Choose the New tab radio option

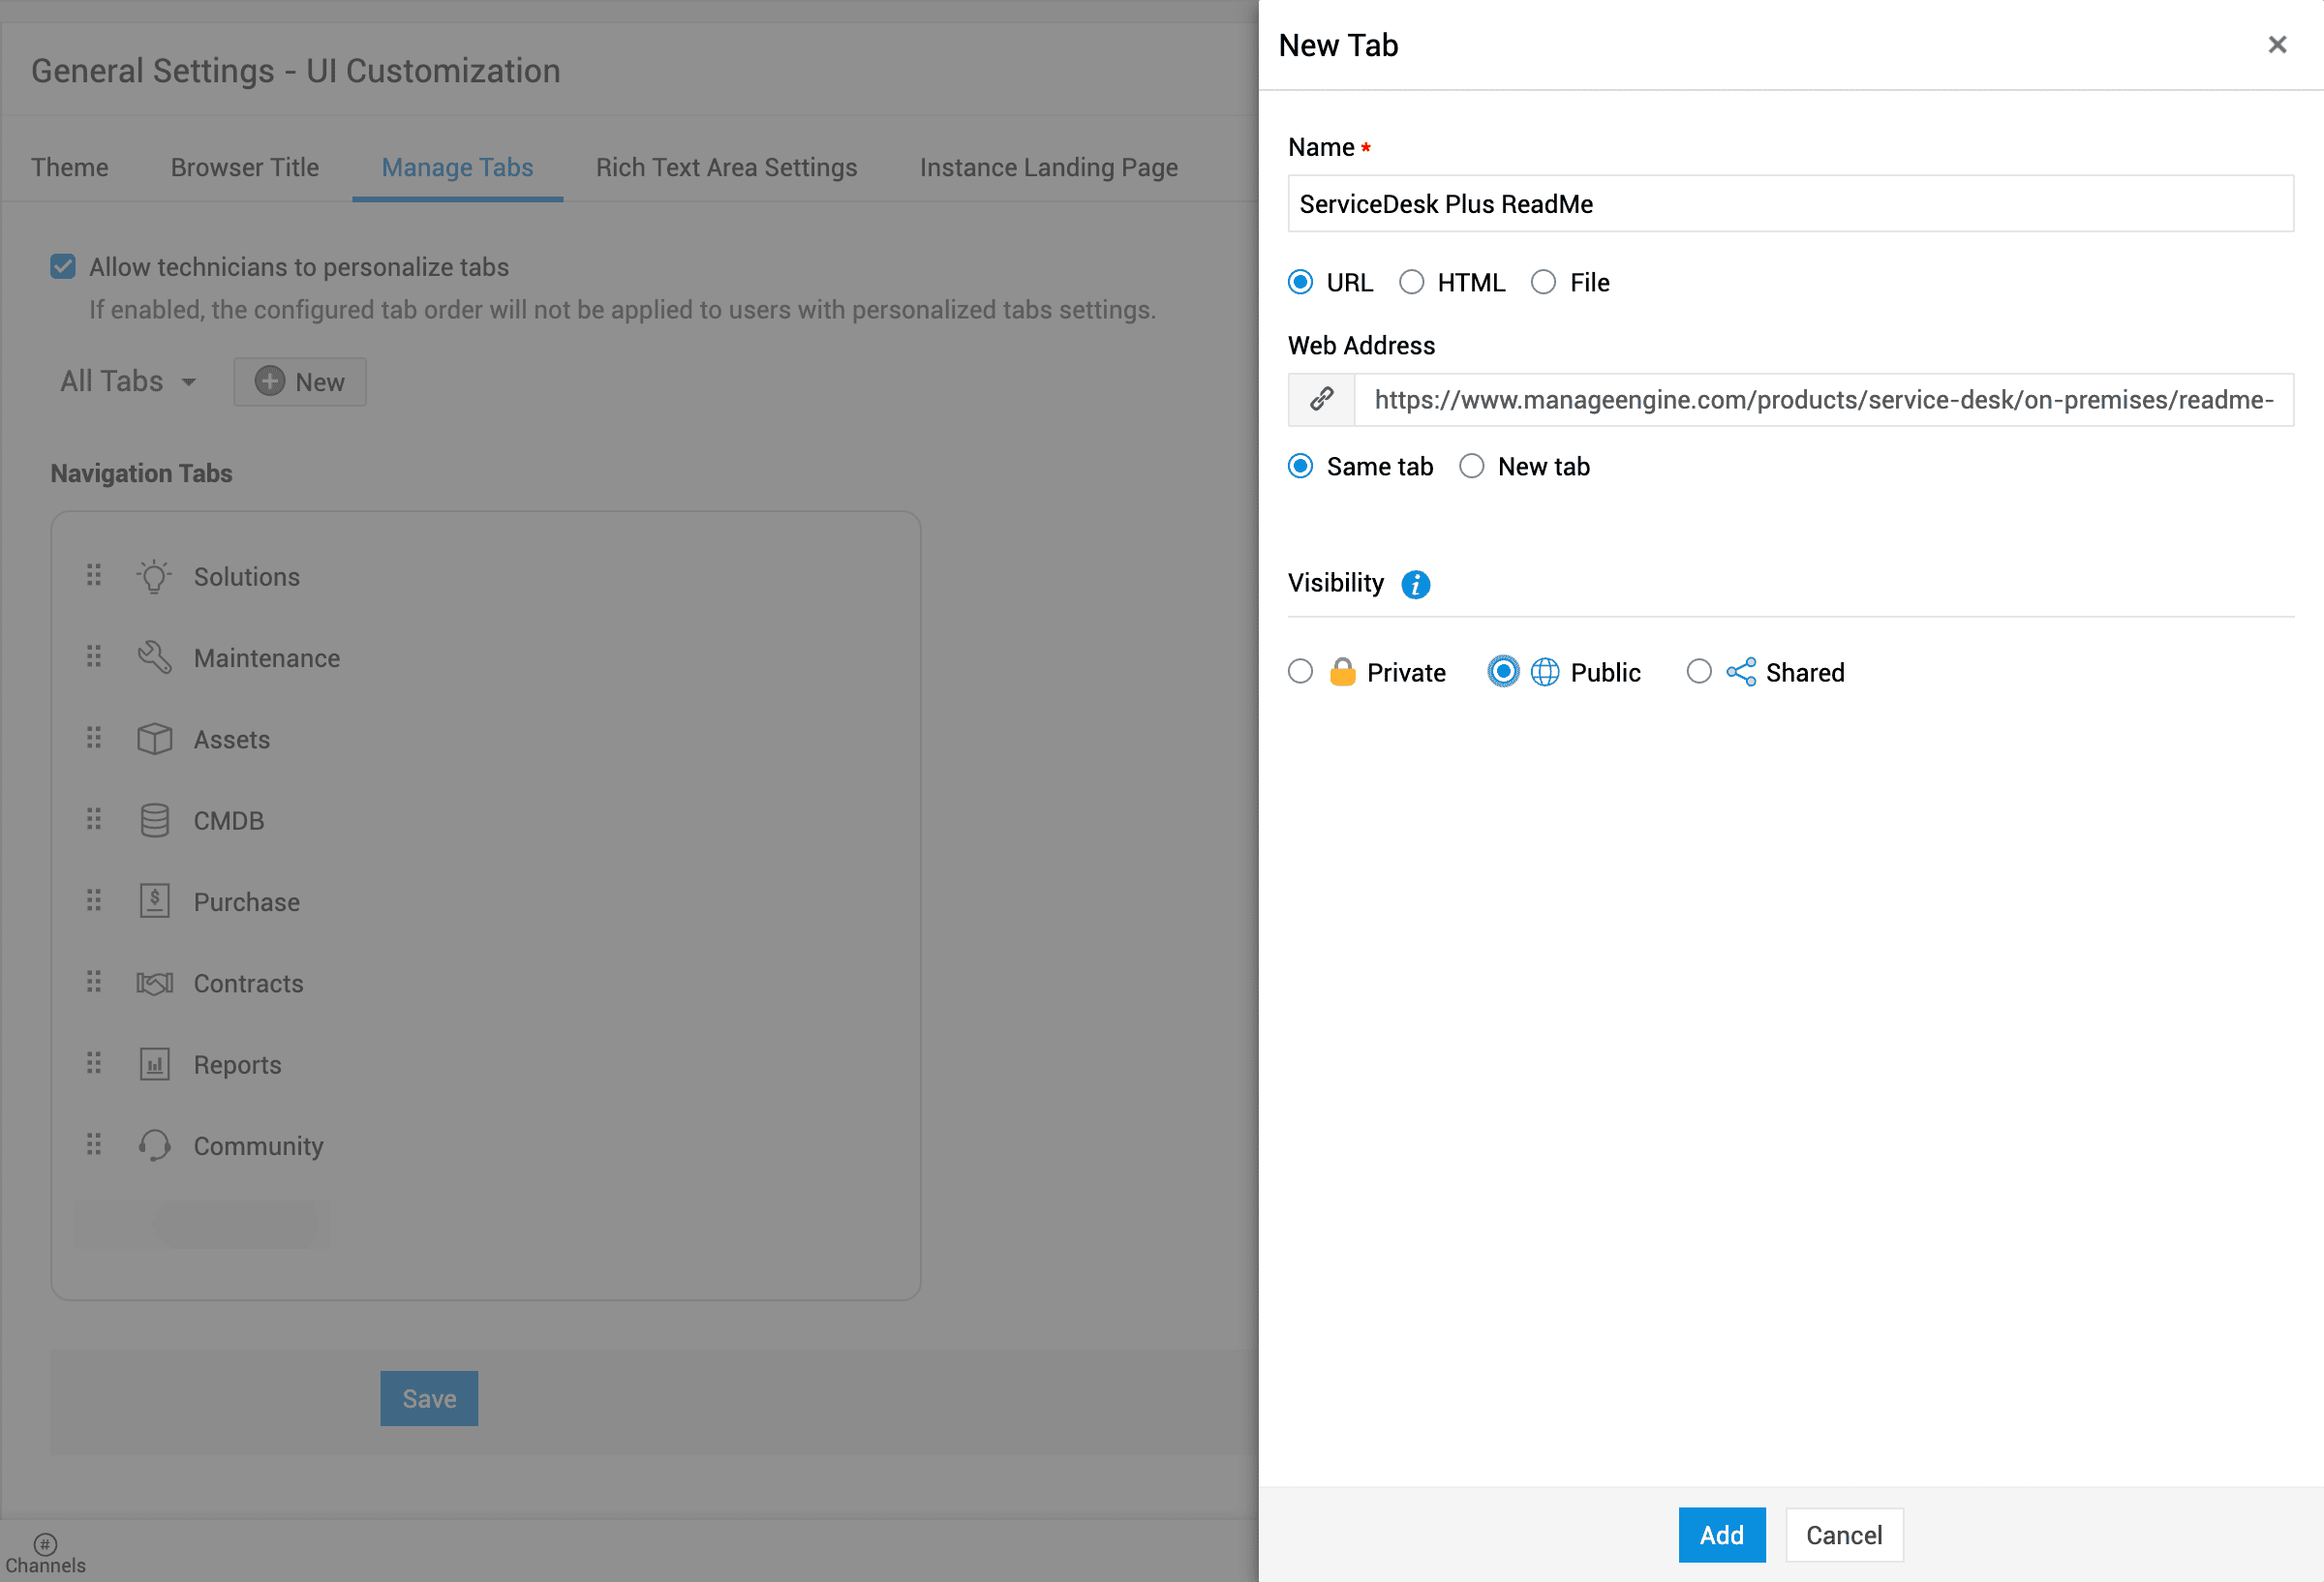click(1471, 466)
